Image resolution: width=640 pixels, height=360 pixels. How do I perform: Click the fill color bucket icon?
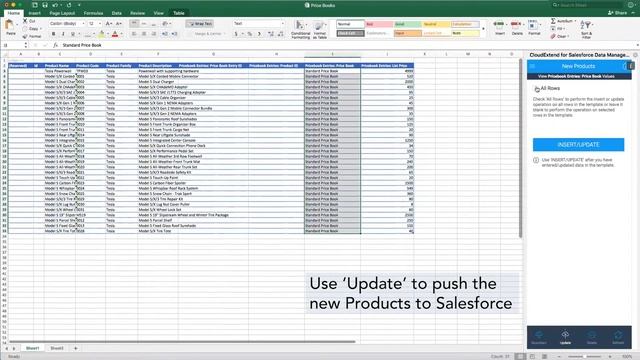pyautogui.click(x=102, y=34)
